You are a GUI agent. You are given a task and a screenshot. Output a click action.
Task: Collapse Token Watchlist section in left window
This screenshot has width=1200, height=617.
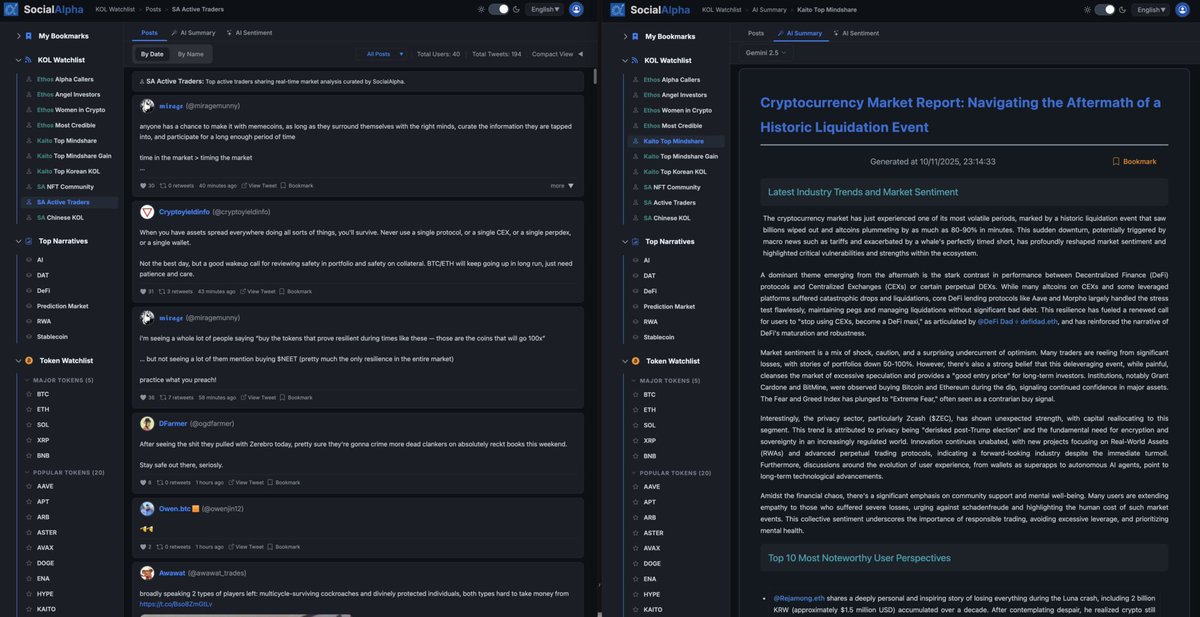pyautogui.click(x=18, y=360)
